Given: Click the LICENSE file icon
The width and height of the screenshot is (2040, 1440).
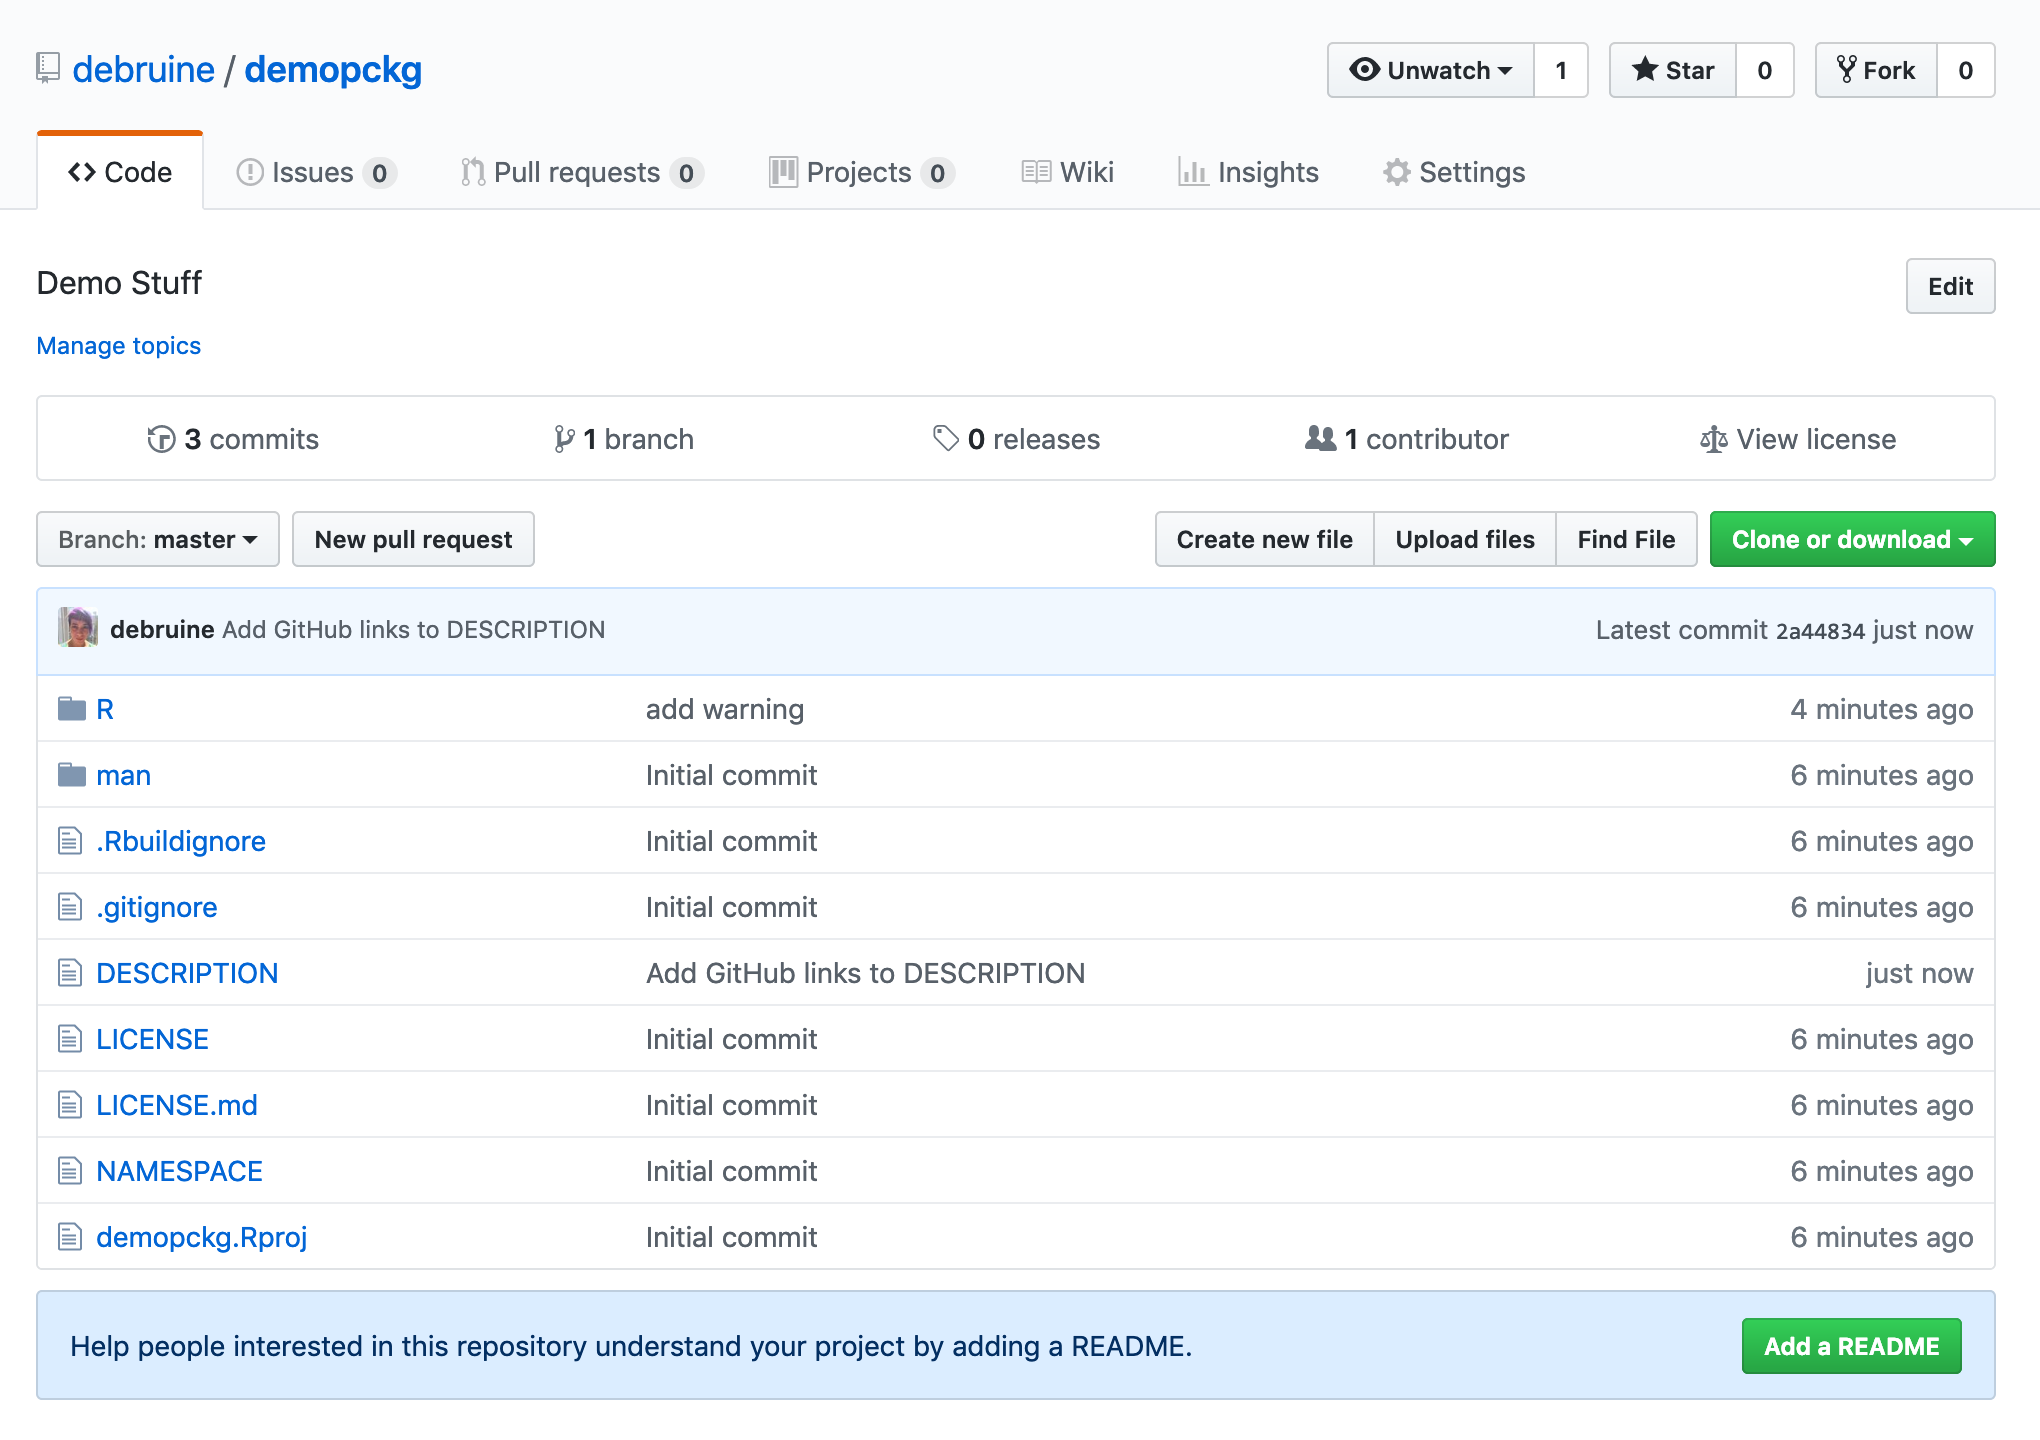Looking at the screenshot, I should tap(70, 1039).
